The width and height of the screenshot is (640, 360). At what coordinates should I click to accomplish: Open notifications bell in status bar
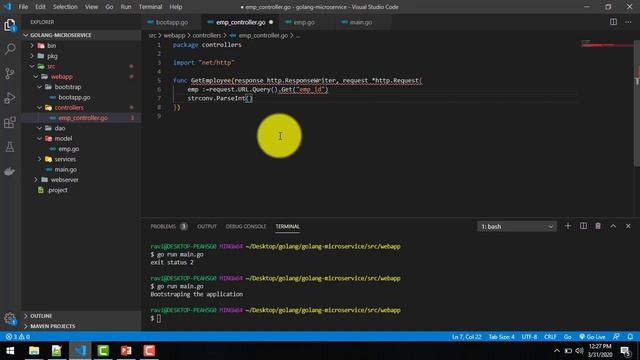tap(630, 337)
